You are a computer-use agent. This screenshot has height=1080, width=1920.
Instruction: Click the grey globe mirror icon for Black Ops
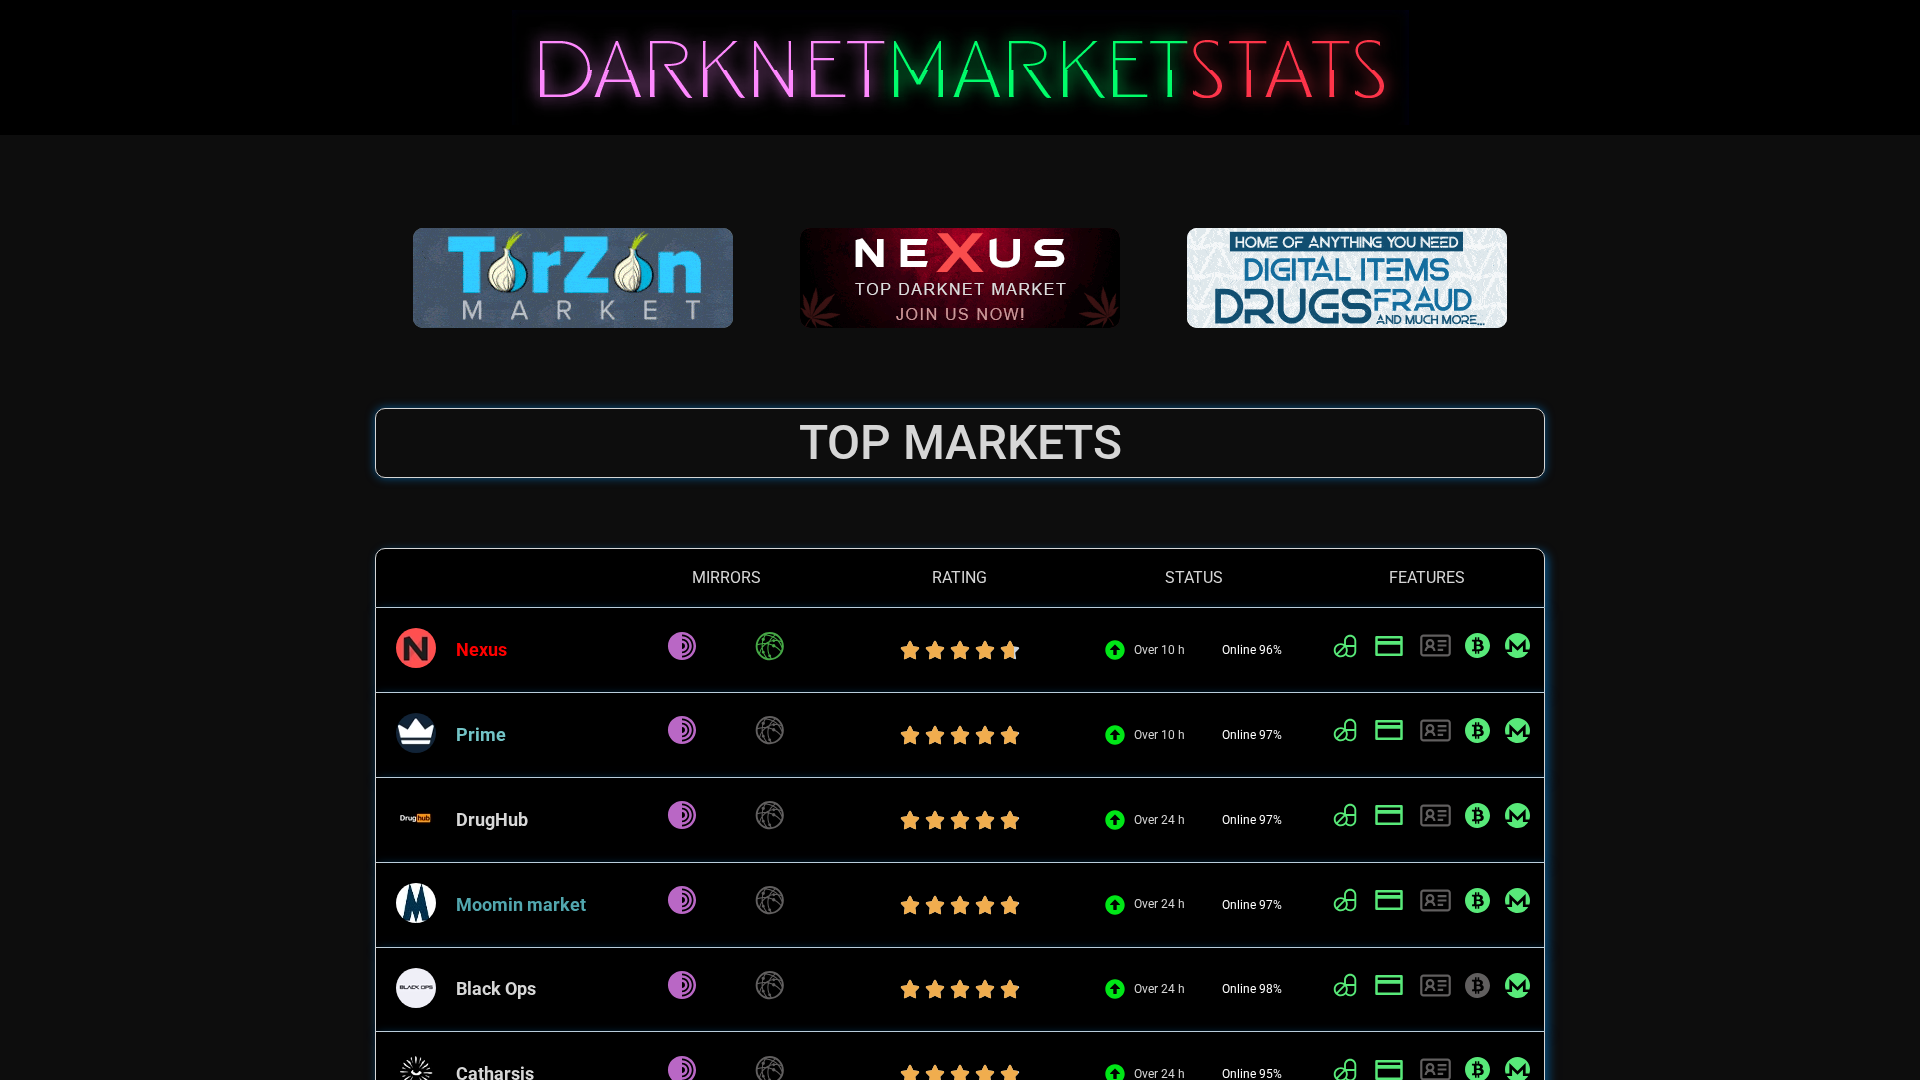click(x=770, y=985)
